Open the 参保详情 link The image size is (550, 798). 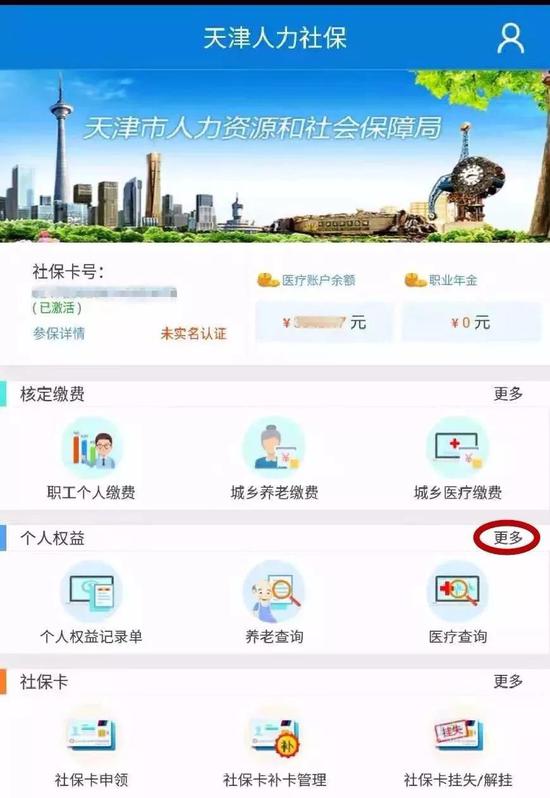click(x=59, y=333)
